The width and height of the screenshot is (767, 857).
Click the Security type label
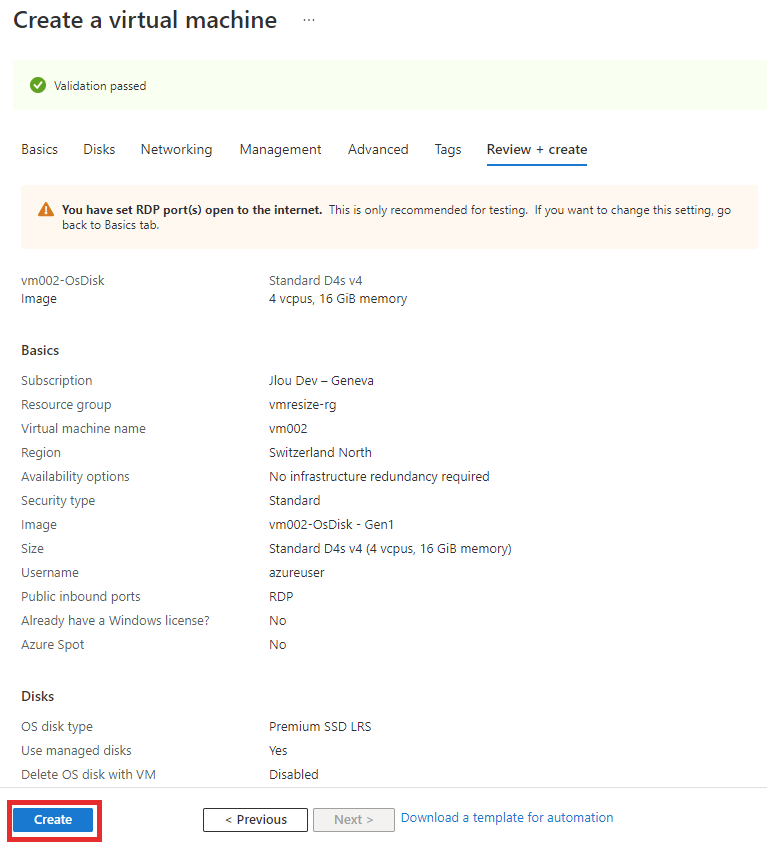point(58,501)
